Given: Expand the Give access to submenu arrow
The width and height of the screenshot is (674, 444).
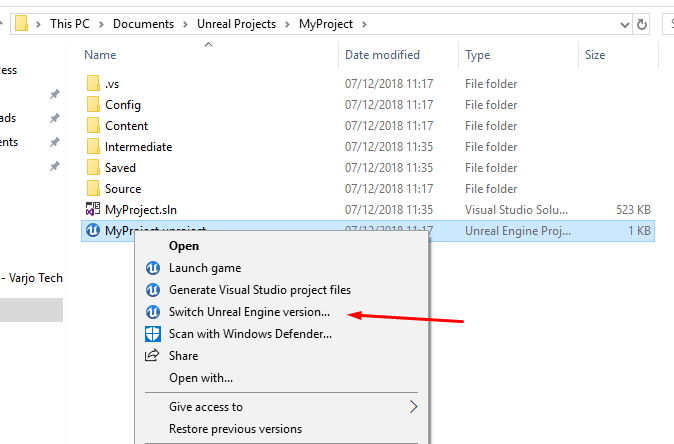Looking at the screenshot, I should click(x=413, y=407).
